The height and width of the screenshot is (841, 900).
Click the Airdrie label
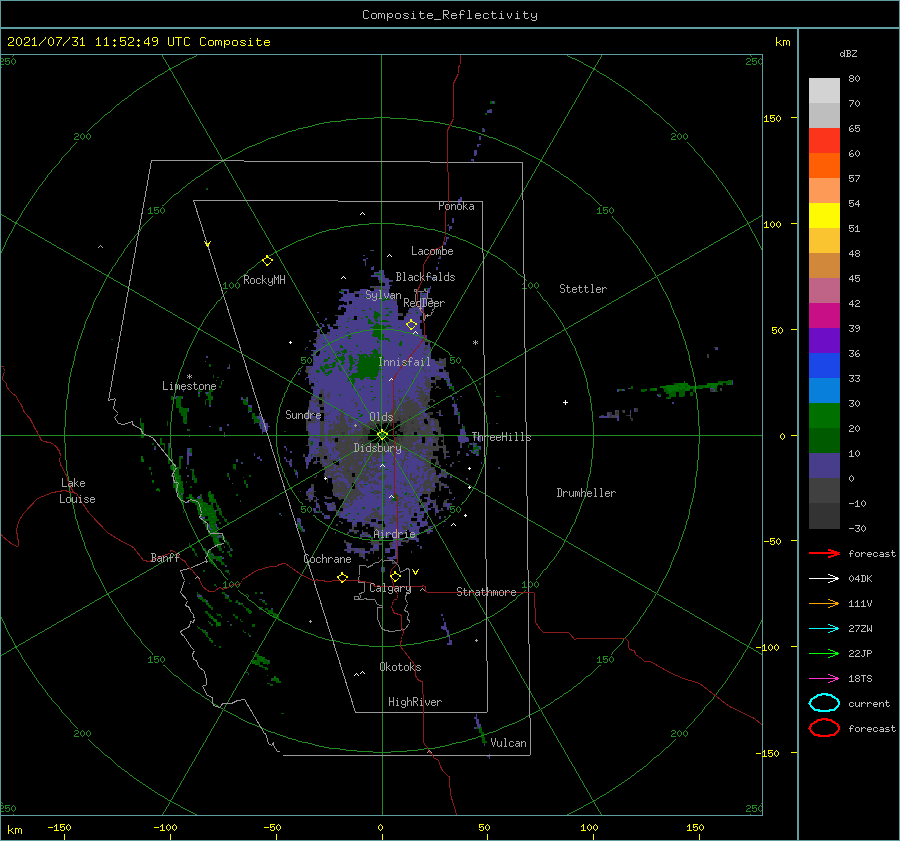pyautogui.click(x=394, y=534)
